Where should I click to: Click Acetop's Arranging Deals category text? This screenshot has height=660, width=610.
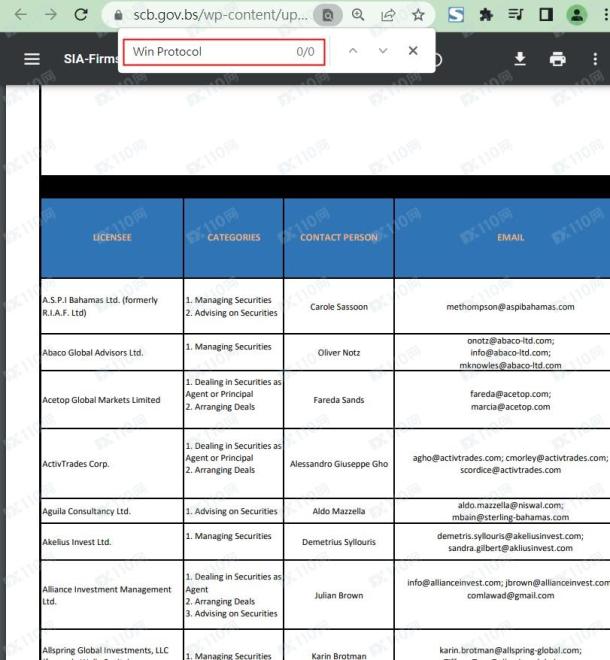coord(220,407)
